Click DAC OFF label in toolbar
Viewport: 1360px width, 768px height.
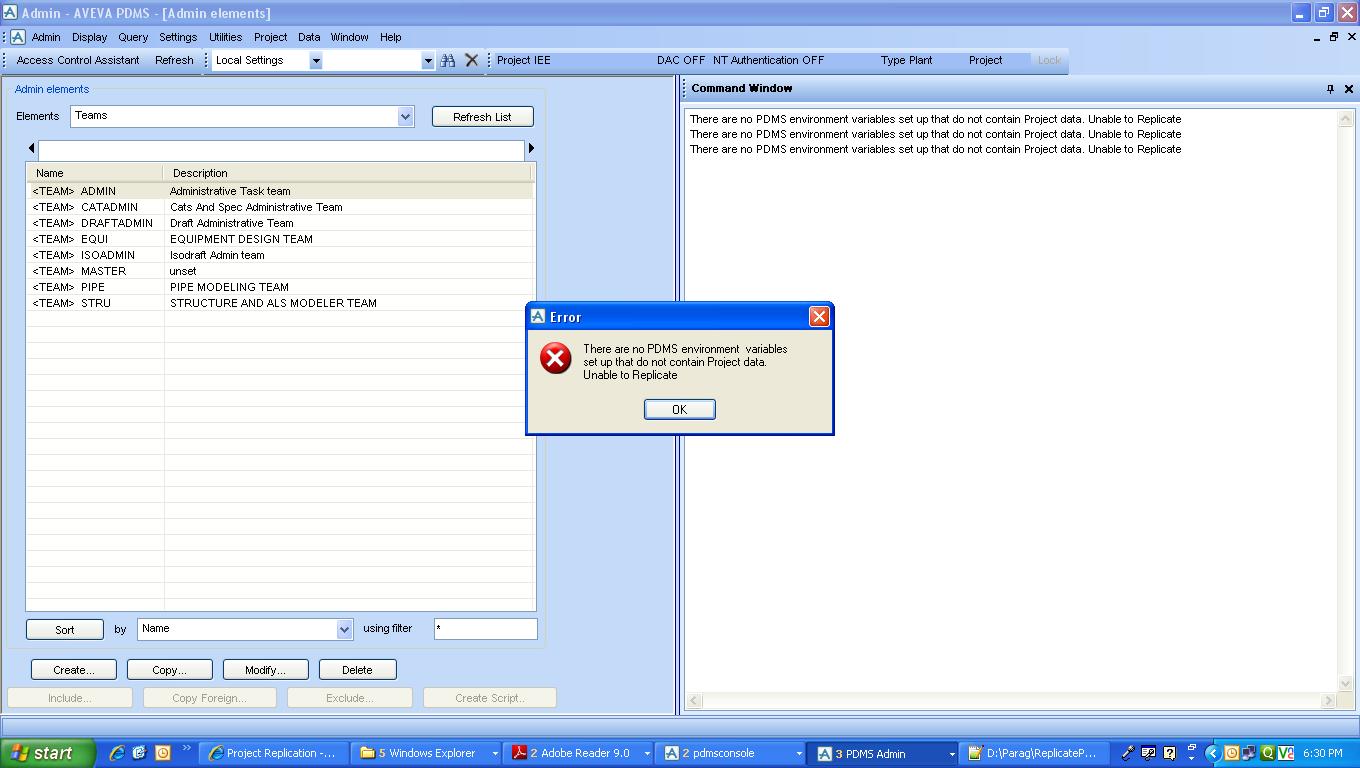(x=681, y=60)
